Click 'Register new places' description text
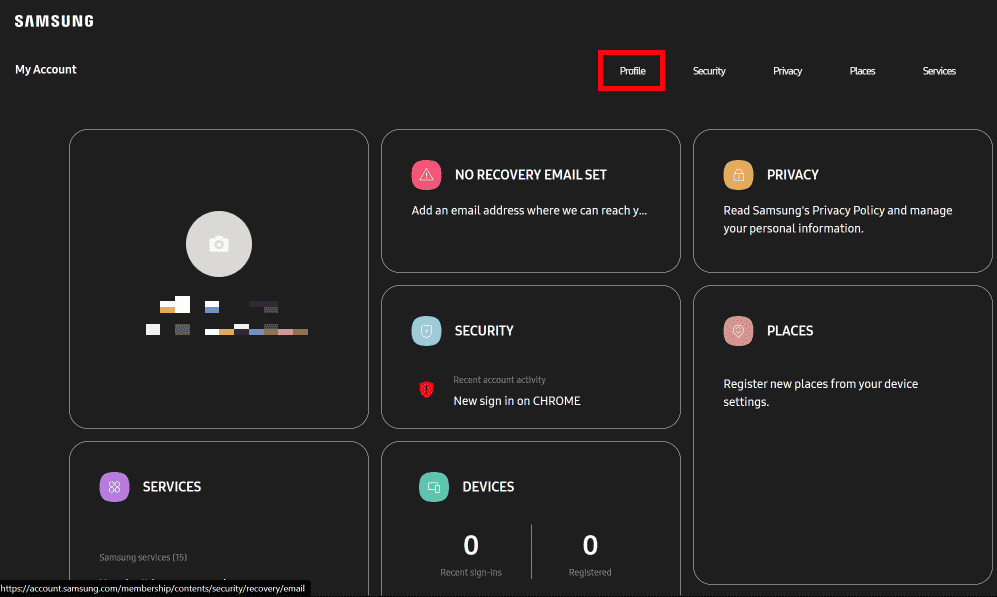997x597 pixels. coord(821,393)
